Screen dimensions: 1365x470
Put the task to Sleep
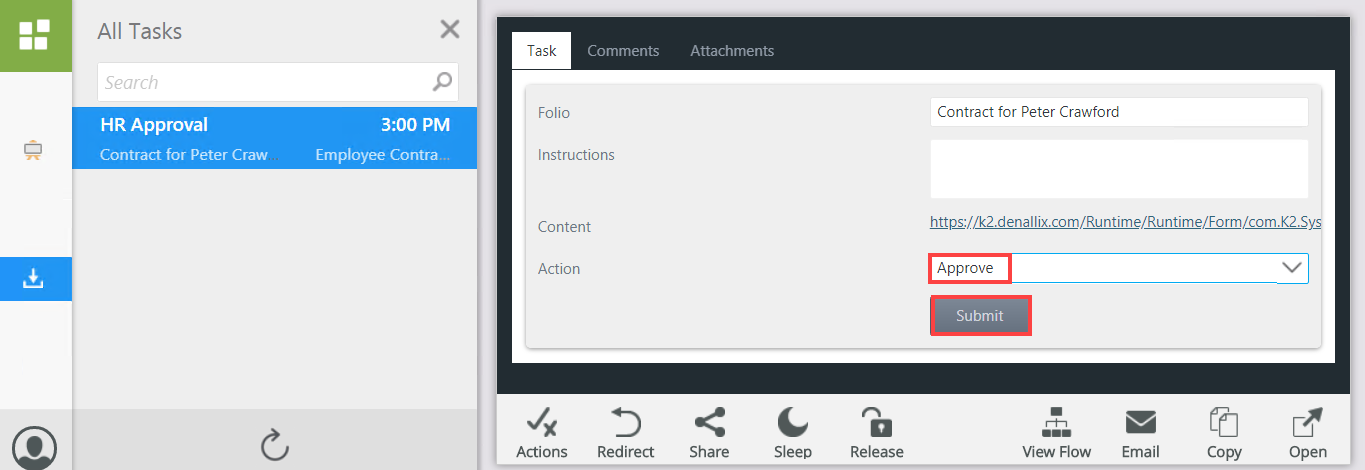click(793, 434)
